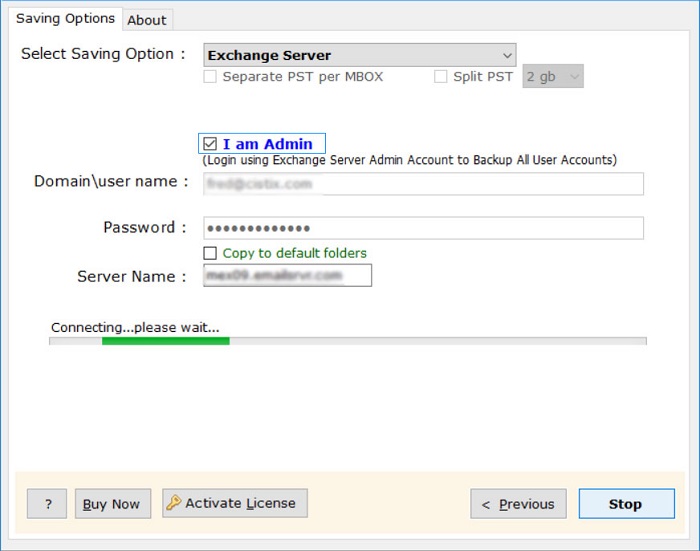
Task: Open help with the ? button
Action: point(47,504)
